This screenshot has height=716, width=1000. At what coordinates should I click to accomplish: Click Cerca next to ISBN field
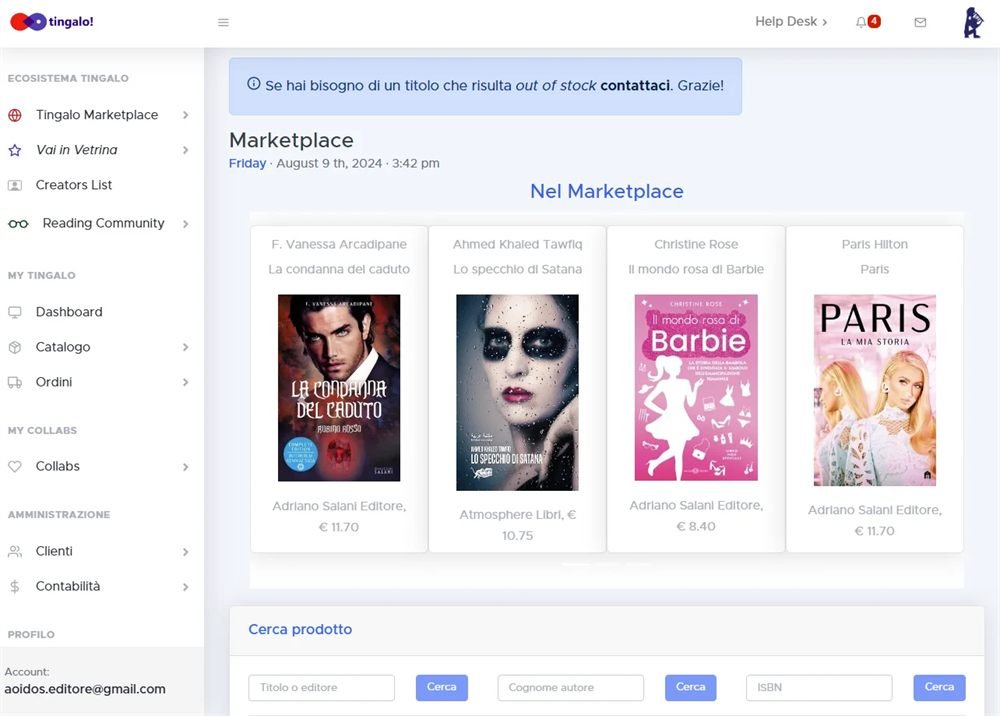[x=939, y=687]
